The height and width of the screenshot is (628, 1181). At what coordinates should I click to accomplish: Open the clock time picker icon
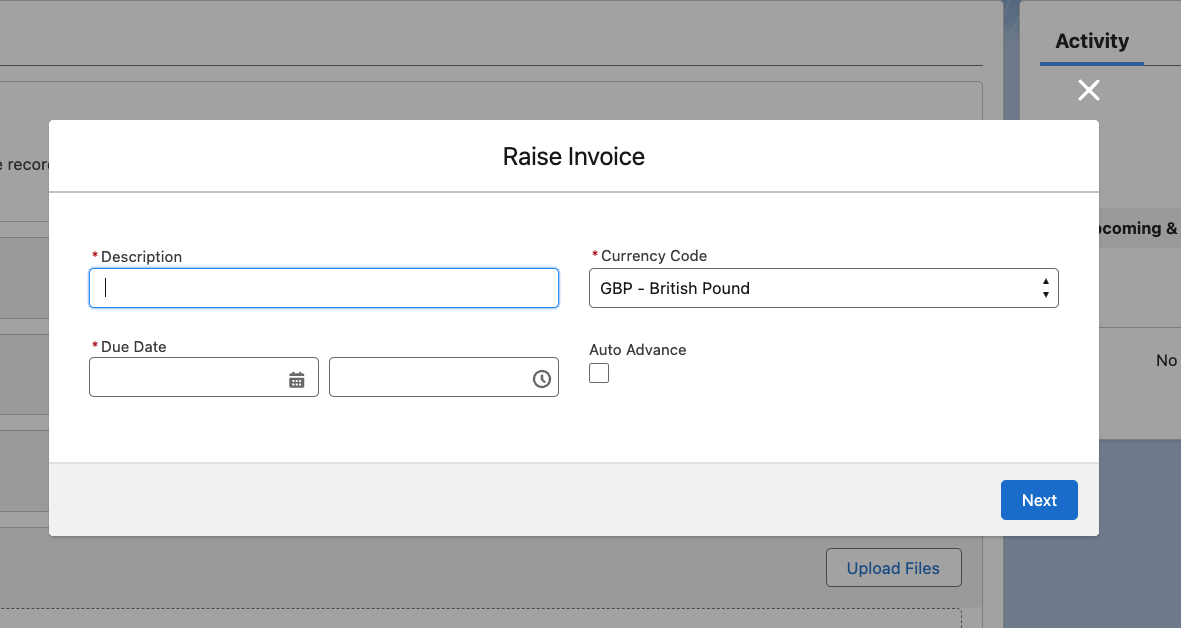pos(541,379)
